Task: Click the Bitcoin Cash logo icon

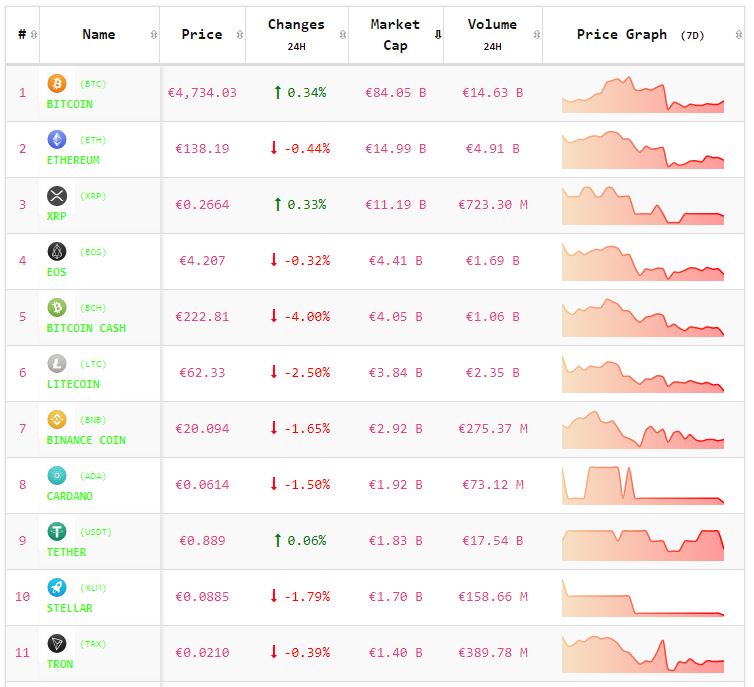Action: [x=57, y=308]
